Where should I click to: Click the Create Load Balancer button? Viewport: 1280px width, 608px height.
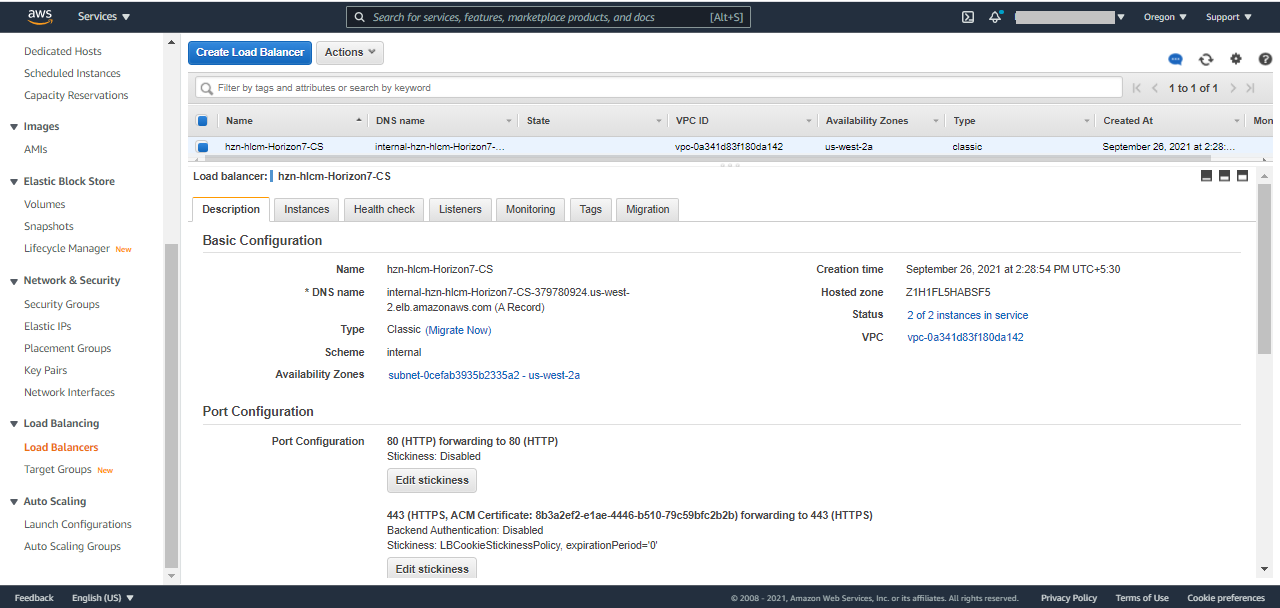(x=249, y=52)
